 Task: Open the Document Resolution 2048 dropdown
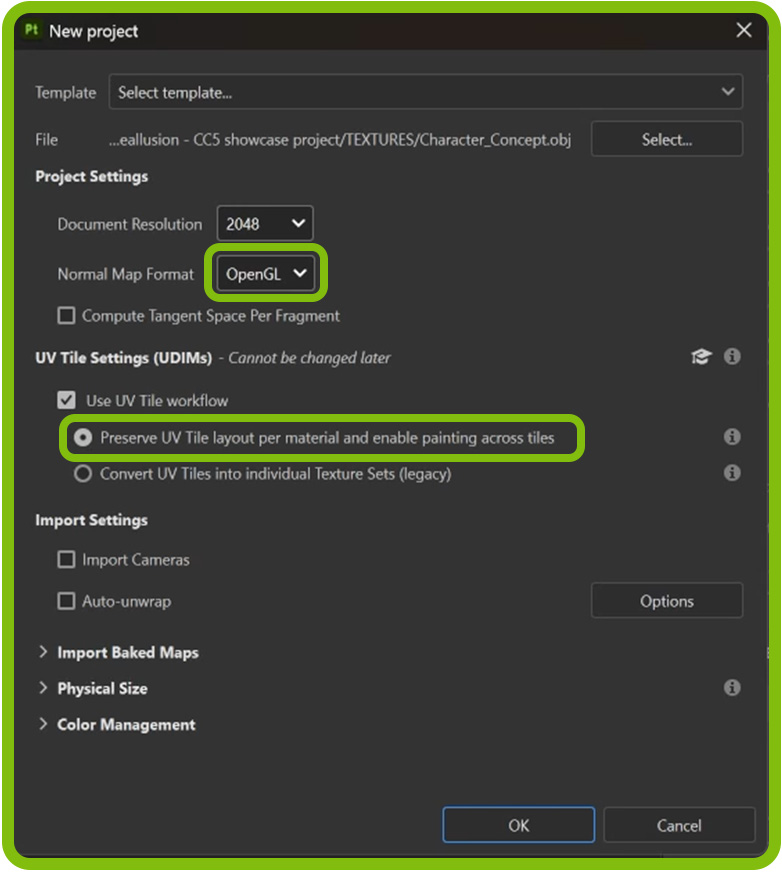click(x=265, y=224)
